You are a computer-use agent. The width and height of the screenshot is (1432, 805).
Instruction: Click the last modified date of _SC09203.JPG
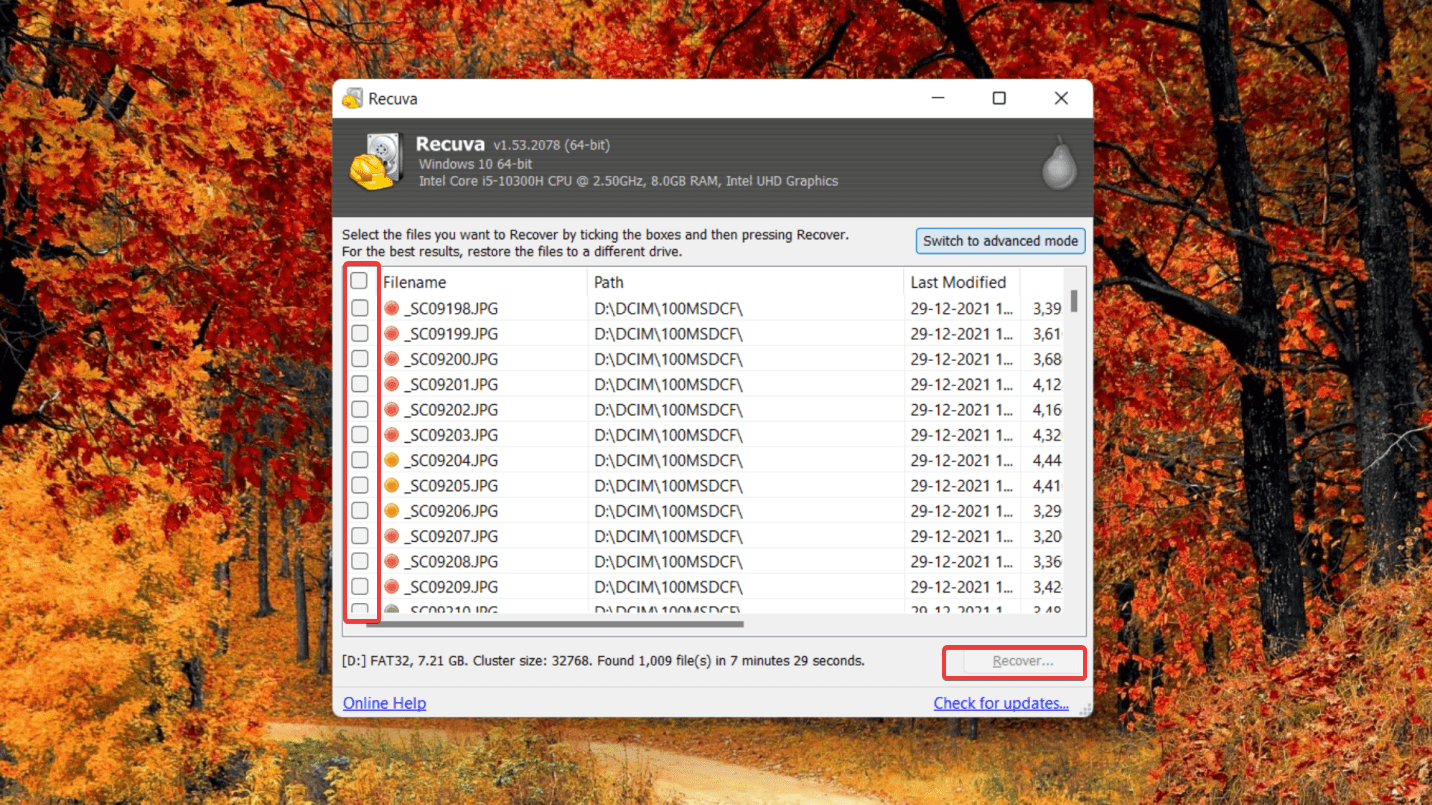pyautogui.click(x=961, y=435)
